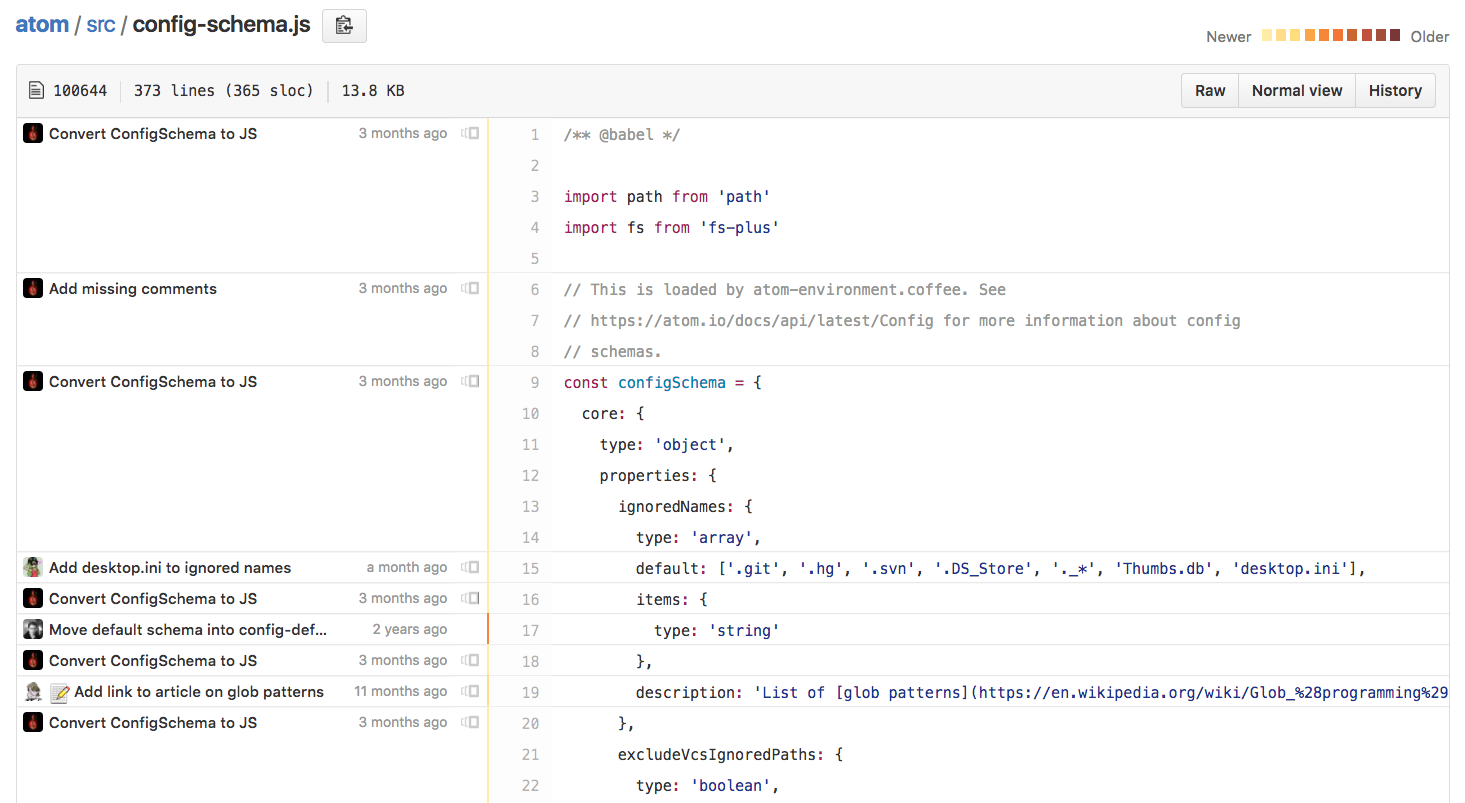Image resolution: width=1465 pixels, height=803 pixels.
Task: View blame prior to 'Add missing comments'
Action: (470, 288)
